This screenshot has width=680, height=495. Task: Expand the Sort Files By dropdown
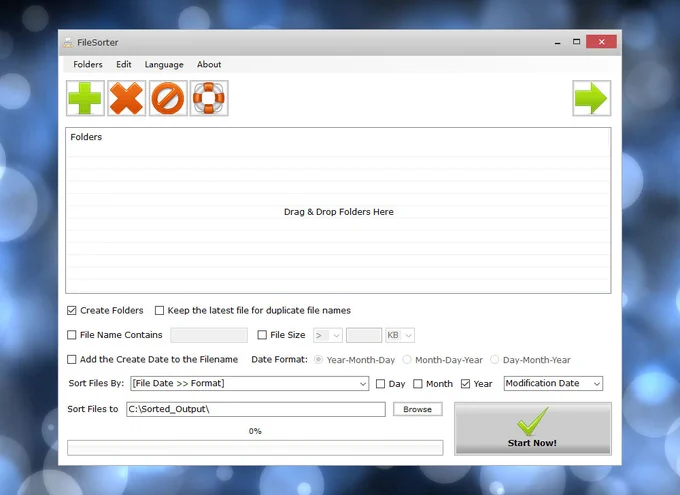coord(249,384)
